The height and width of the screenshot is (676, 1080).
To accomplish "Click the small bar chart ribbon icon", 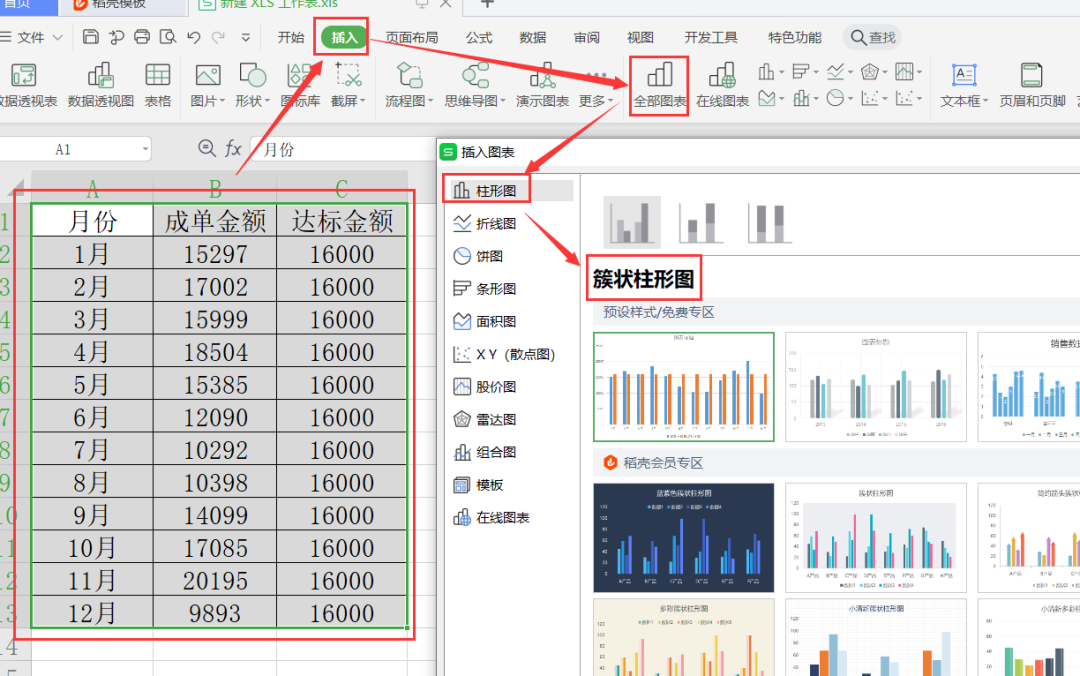I will [801, 72].
